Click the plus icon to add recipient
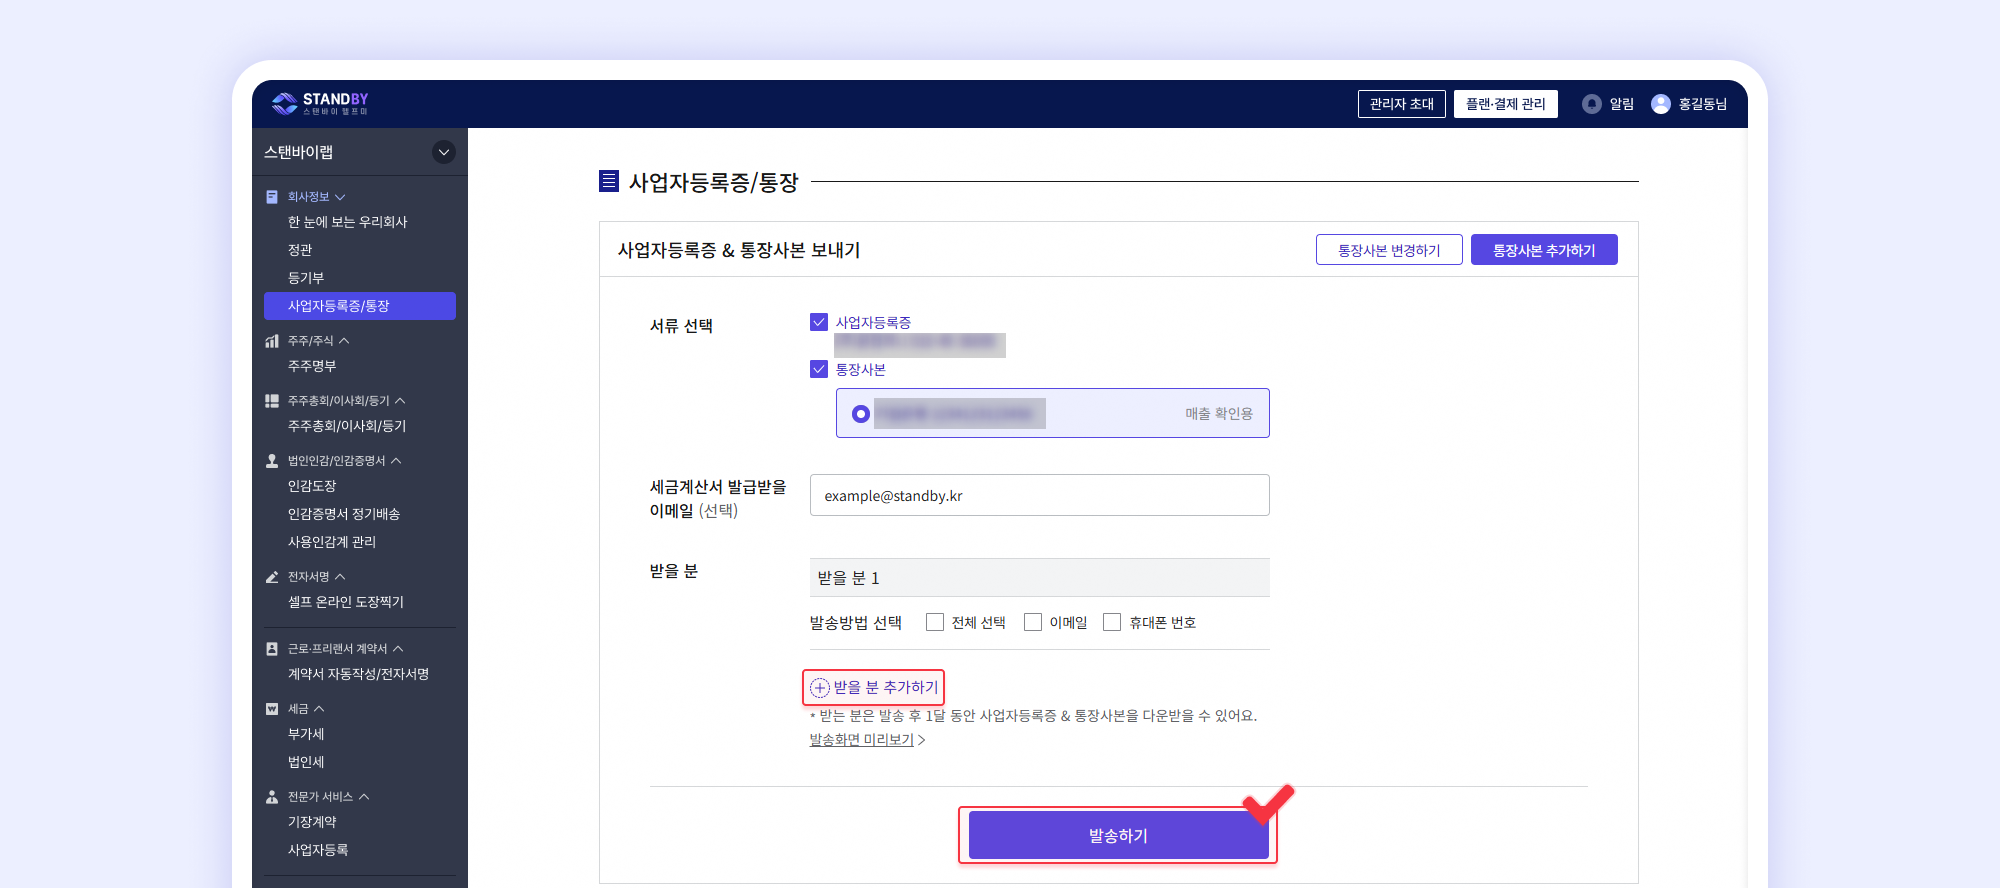2000x888 pixels. click(820, 687)
